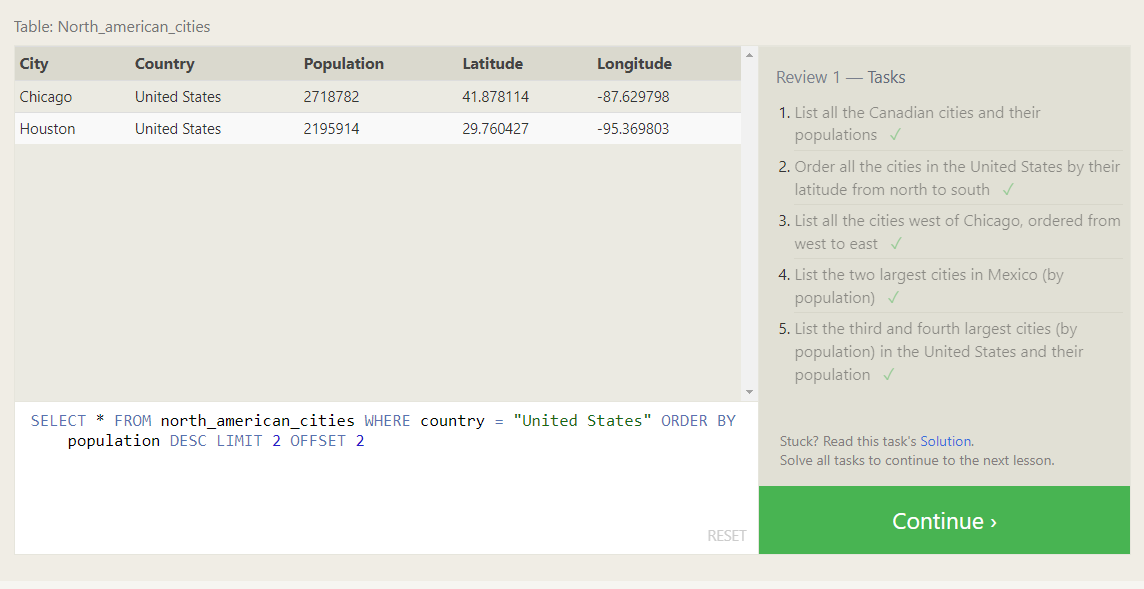The height and width of the screenshot is (589, 1144).
Task: Click the checkmark beside the fifth task
Action: tap(888, 375)
